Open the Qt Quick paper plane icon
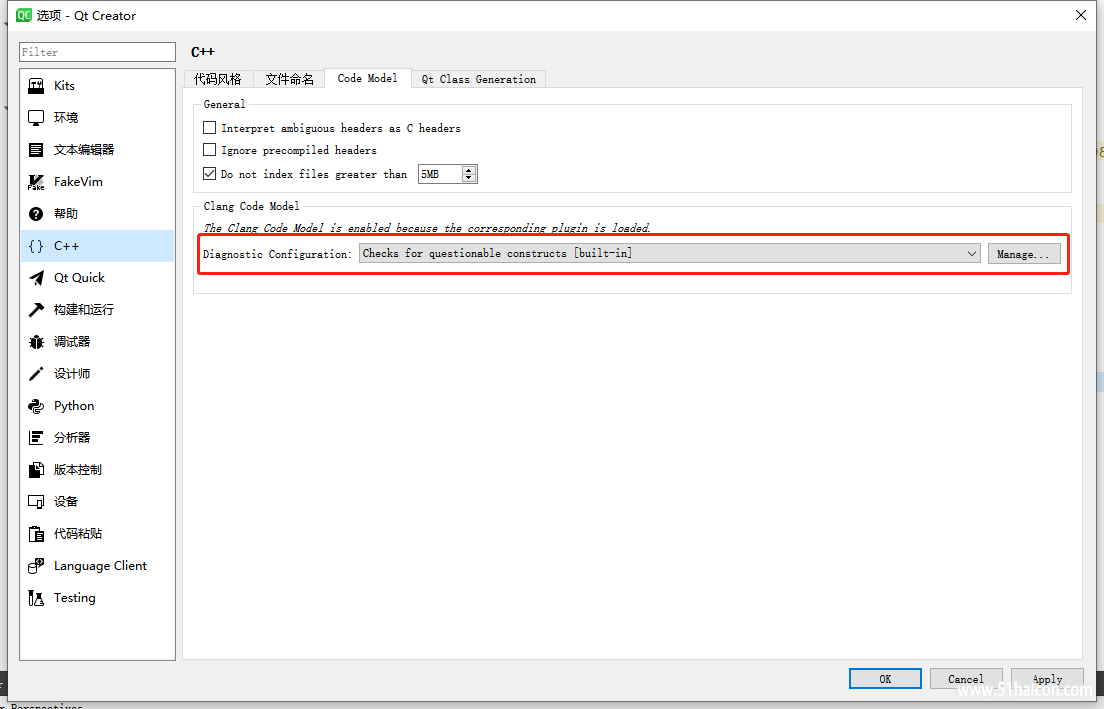 pyautogui.click(x=36, y=278)
